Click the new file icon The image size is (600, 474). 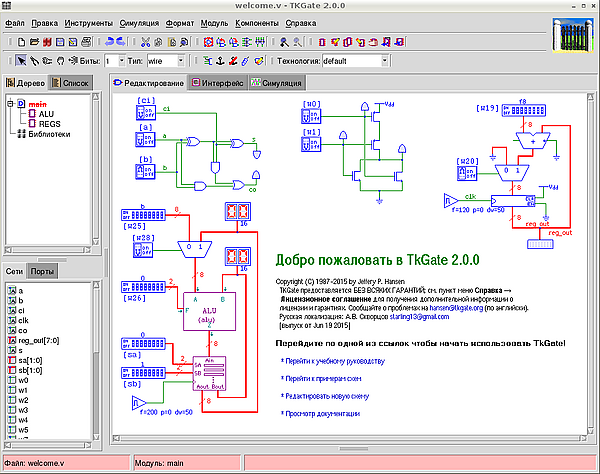tap(20, 42)
